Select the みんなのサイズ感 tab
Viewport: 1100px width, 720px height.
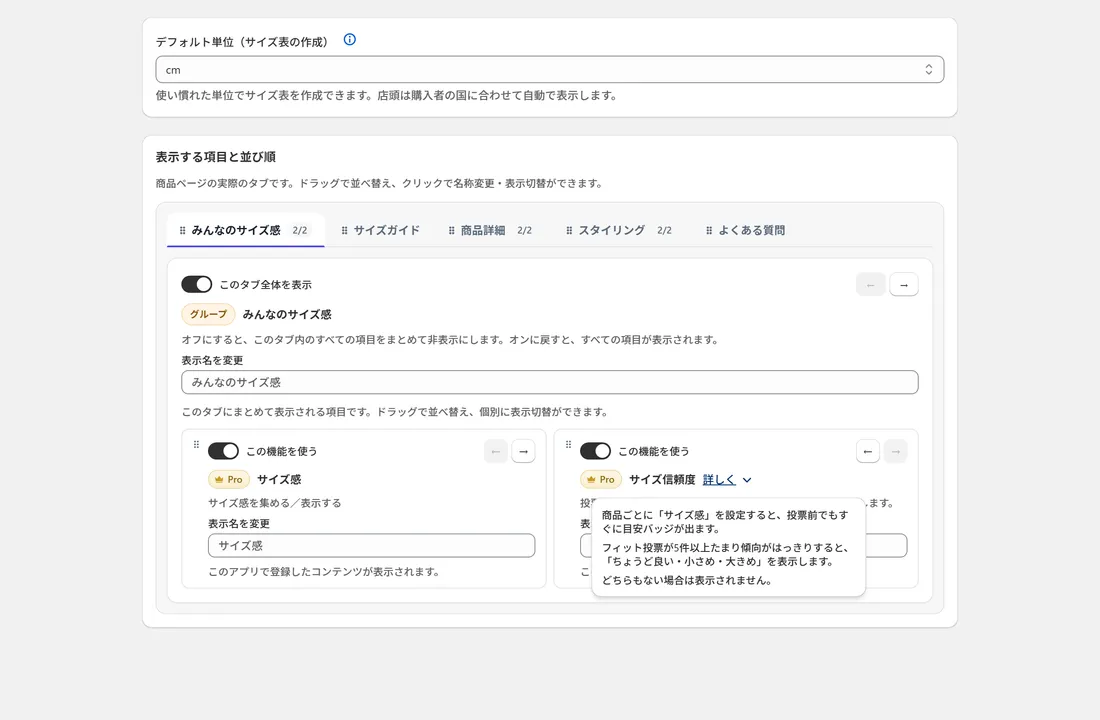[246, 230]
